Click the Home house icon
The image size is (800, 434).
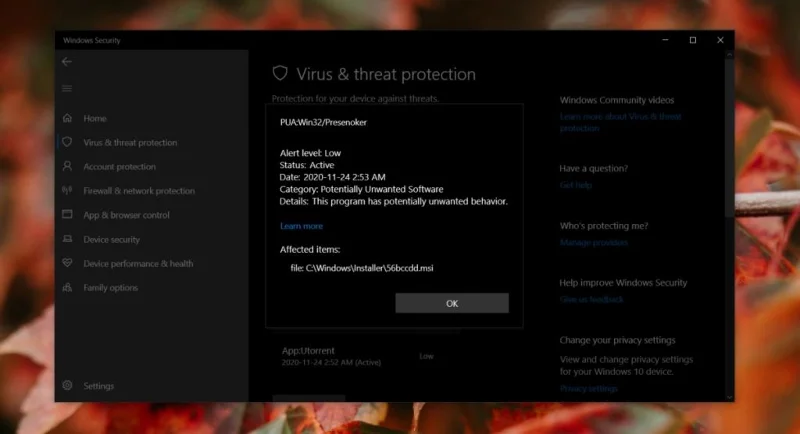coord(67,118)
